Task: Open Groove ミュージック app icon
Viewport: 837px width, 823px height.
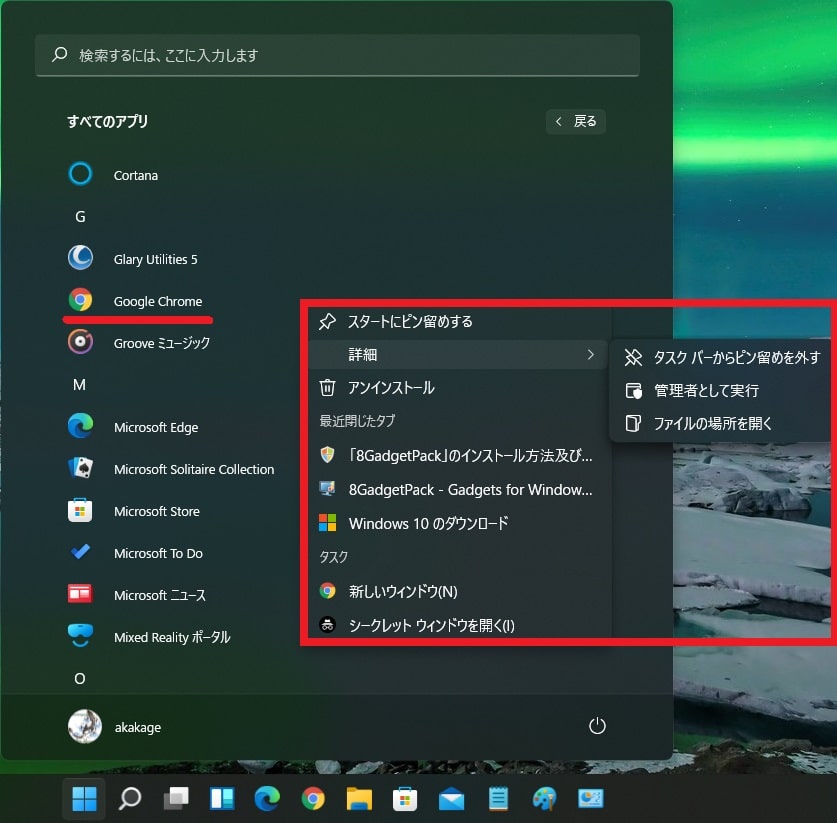Action: [x=80, y=342]
